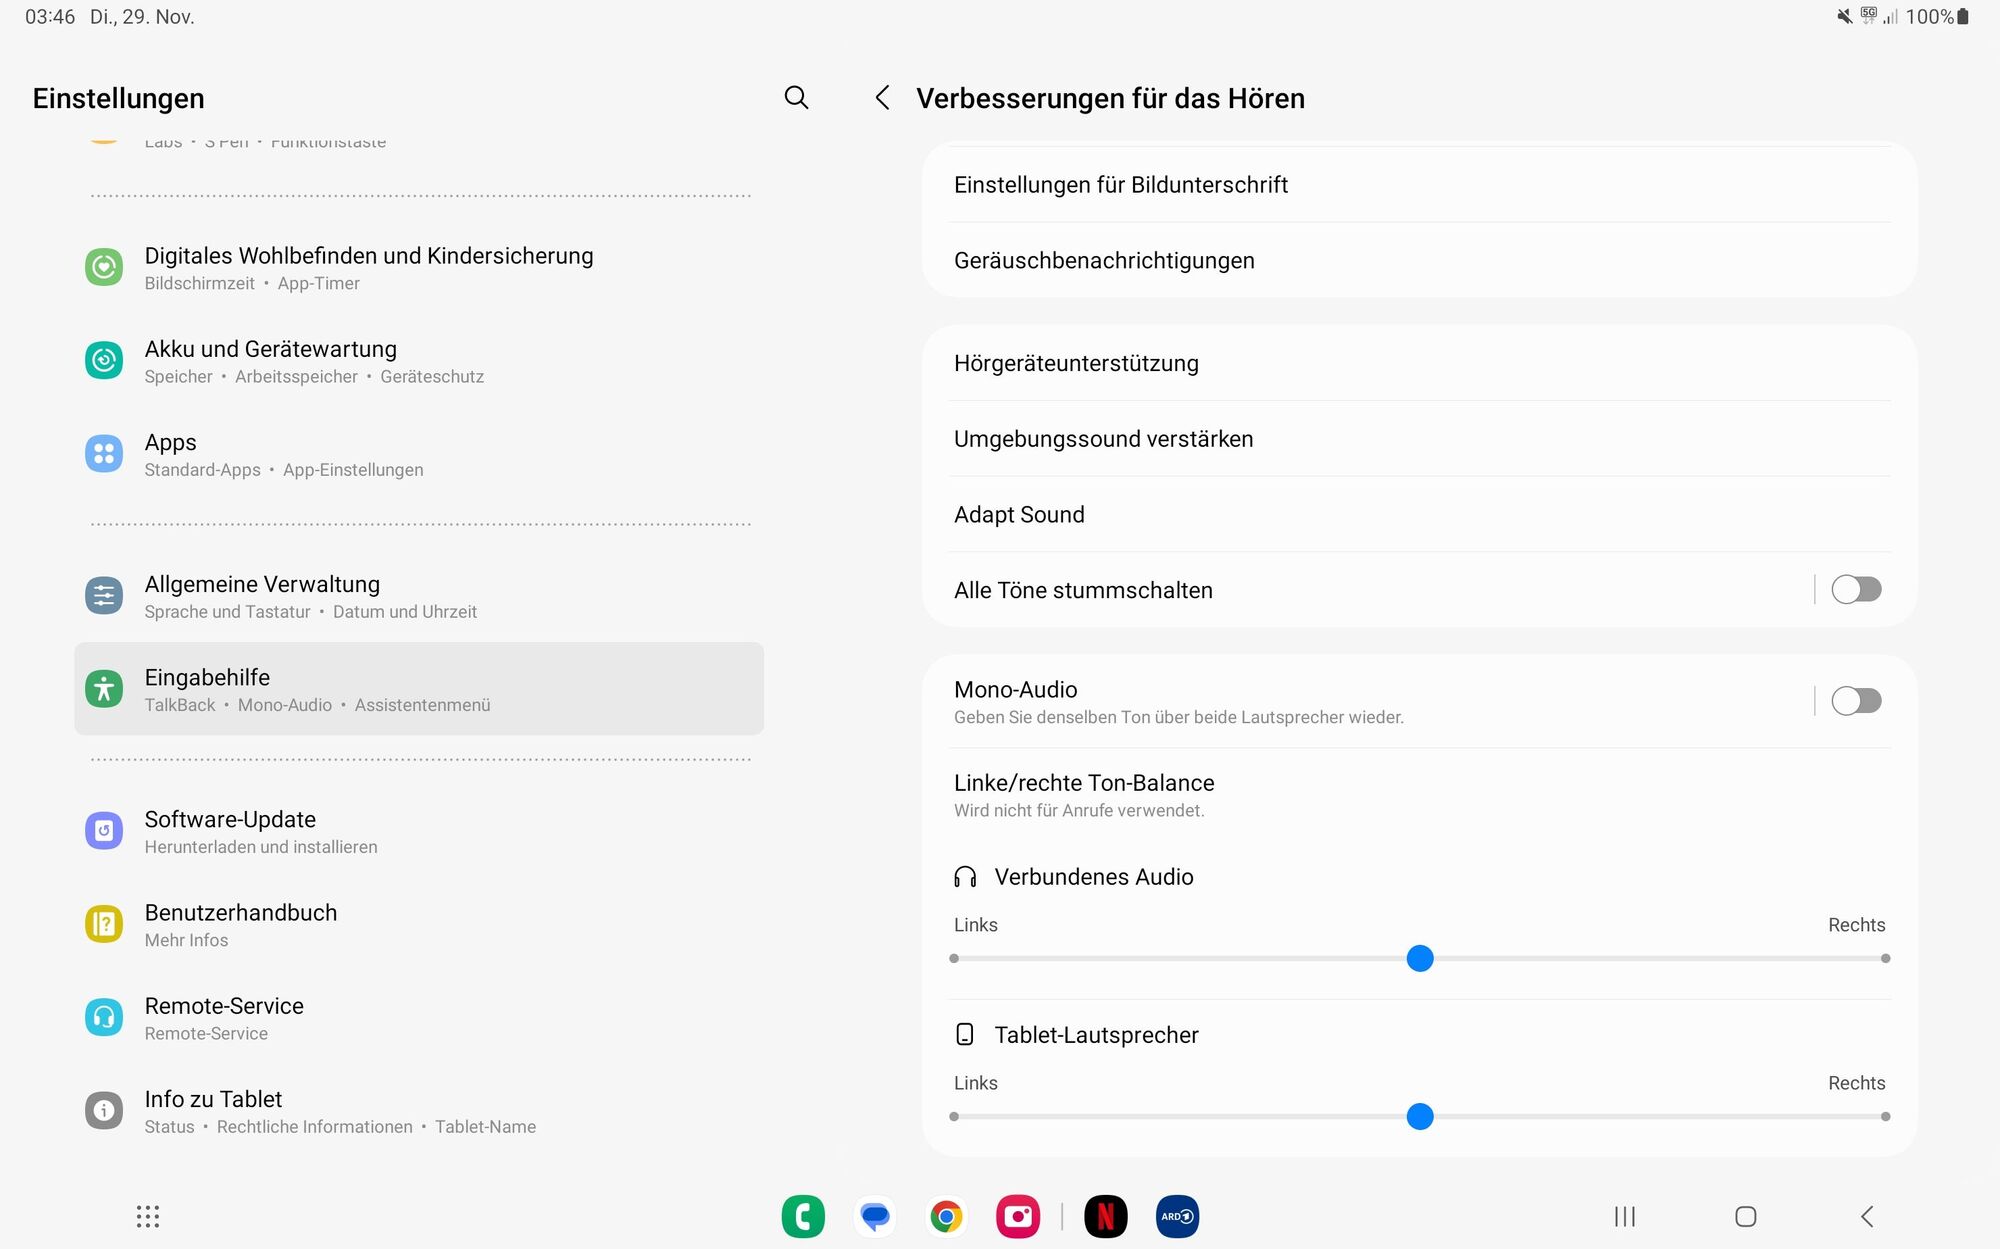The image size is (2000, 1249).
Task: Enable the Mono-Audio switch
Action: 1855,701
